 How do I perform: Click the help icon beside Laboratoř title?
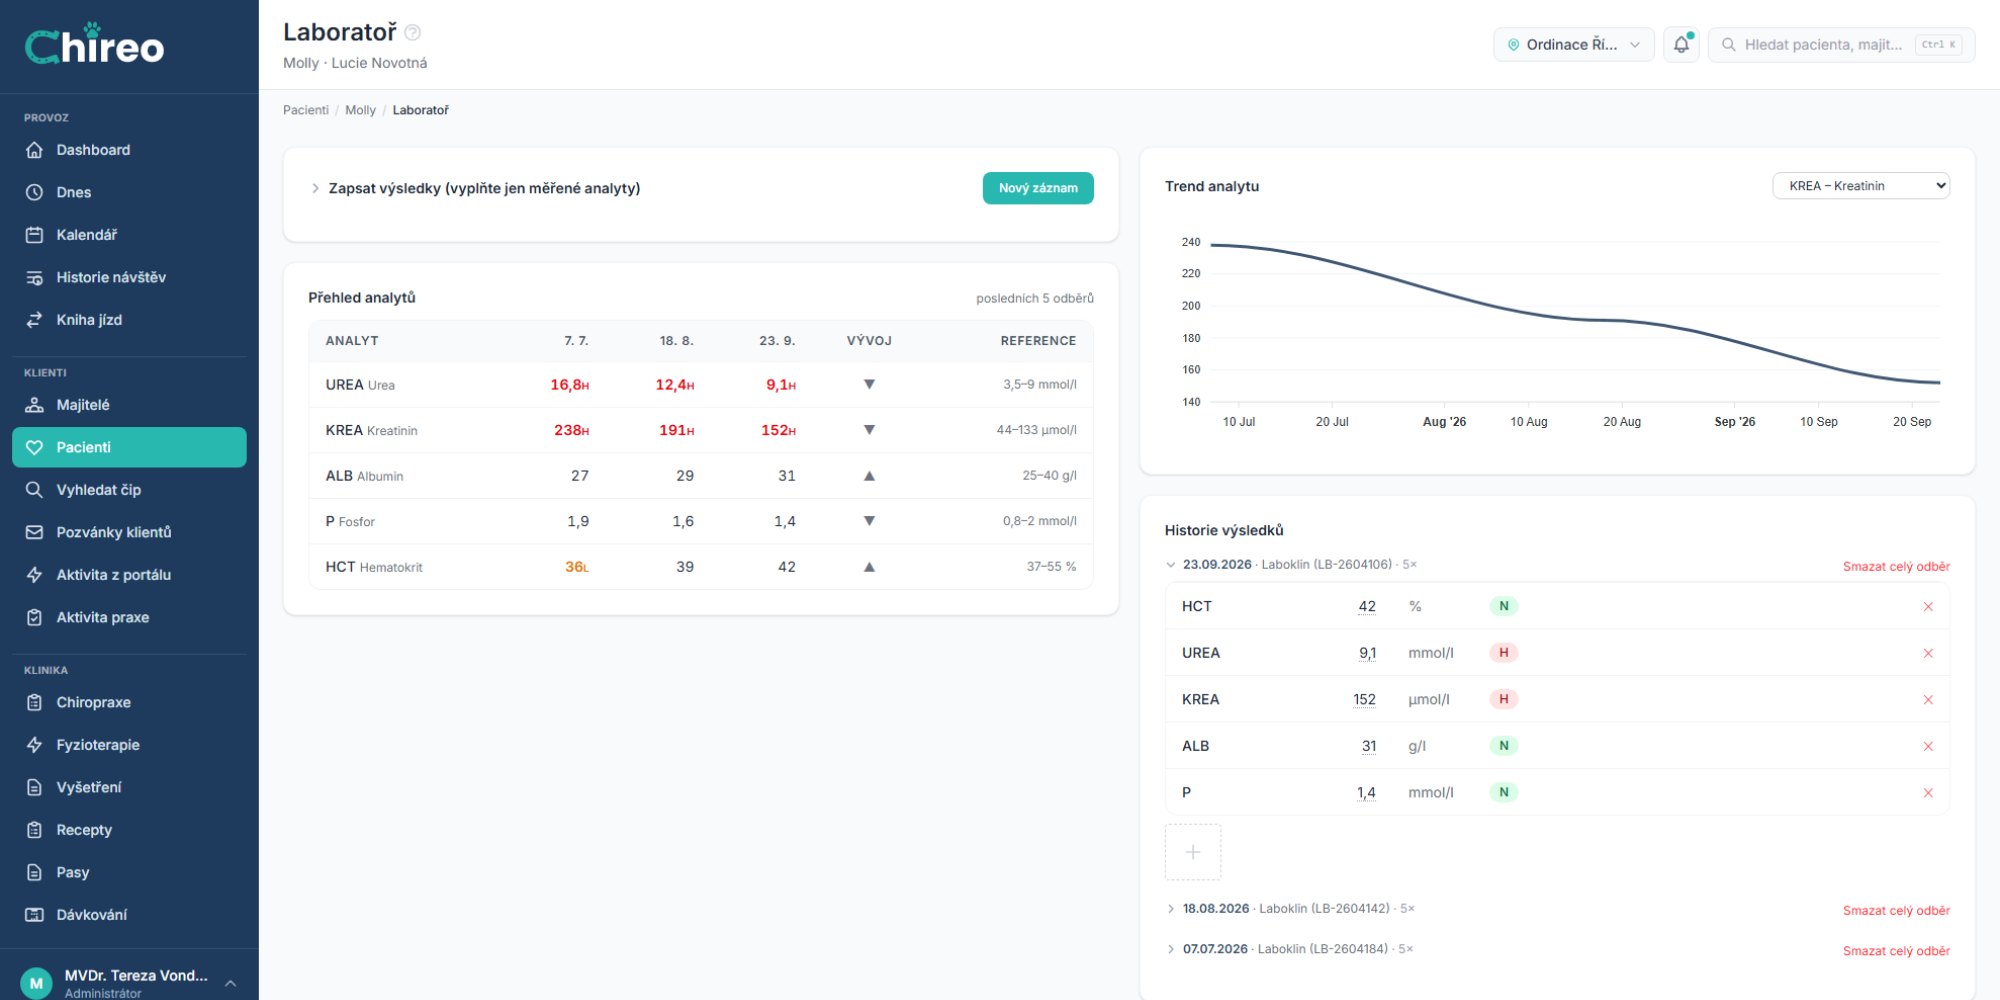tap(412, 33)
